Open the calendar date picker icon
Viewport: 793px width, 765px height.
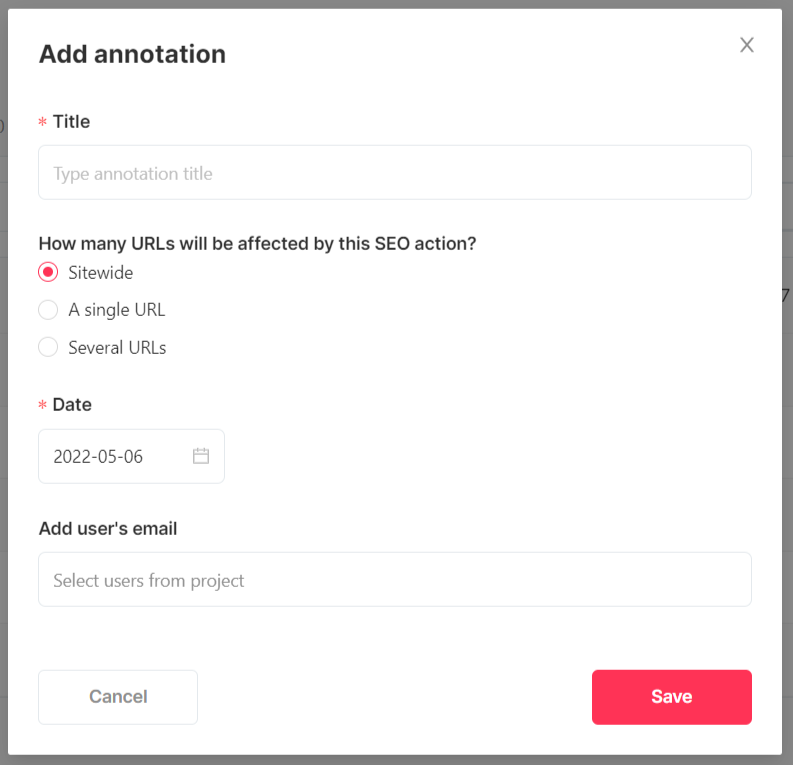point(201,456)
